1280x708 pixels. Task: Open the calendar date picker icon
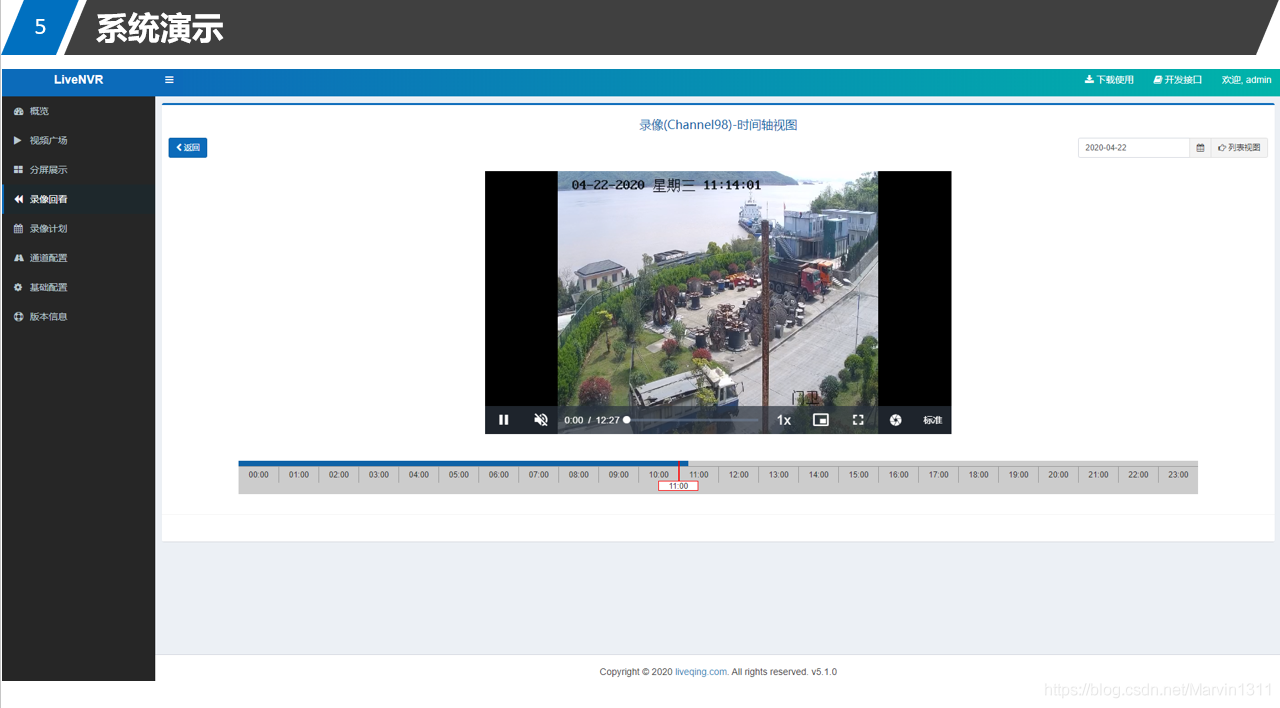1200,147
